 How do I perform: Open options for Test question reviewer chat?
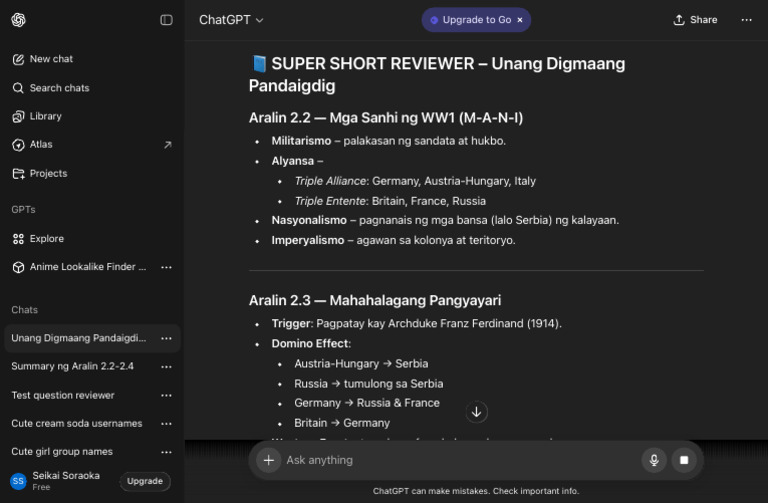[167, 396]
